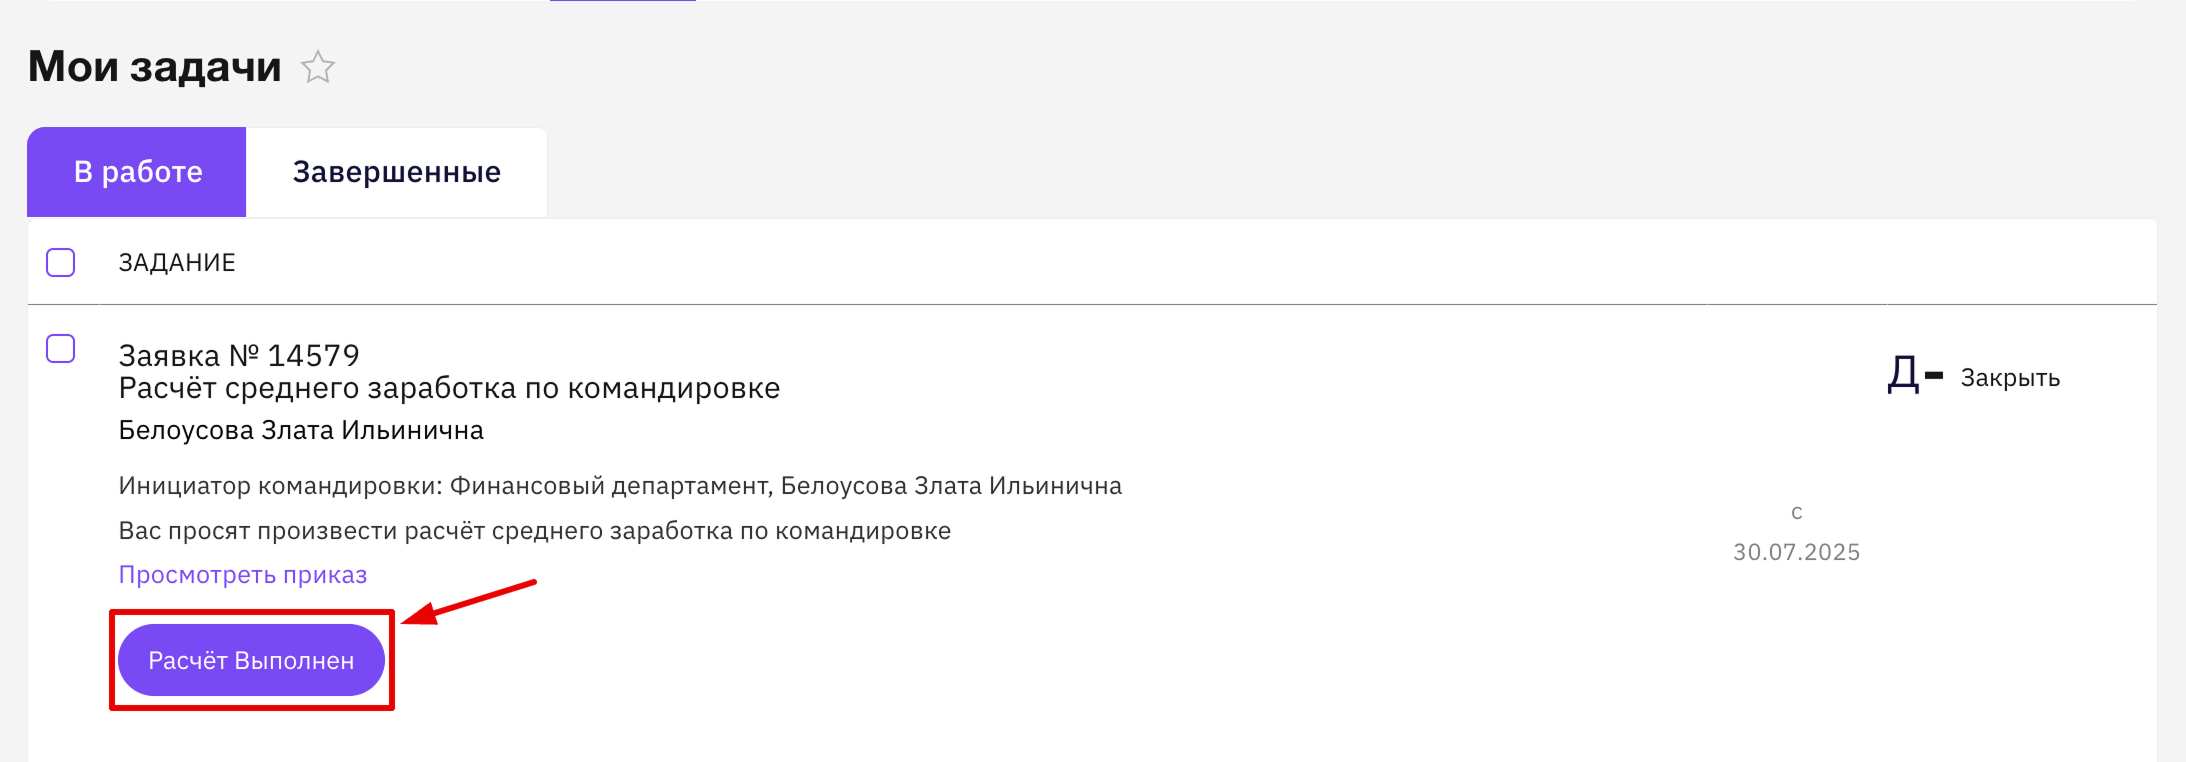The width and height of the screenshot is (2186, 762).
Task: Click the Д- icon beside Закрыть
Action: tap(1915, 375)
